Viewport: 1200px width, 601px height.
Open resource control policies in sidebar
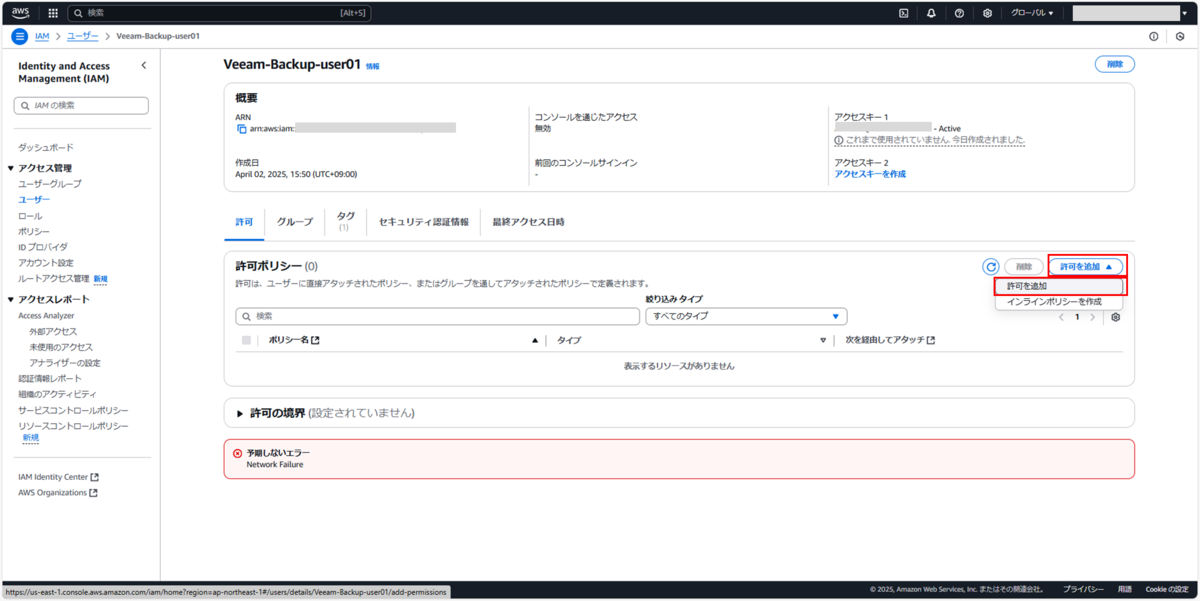73,426
